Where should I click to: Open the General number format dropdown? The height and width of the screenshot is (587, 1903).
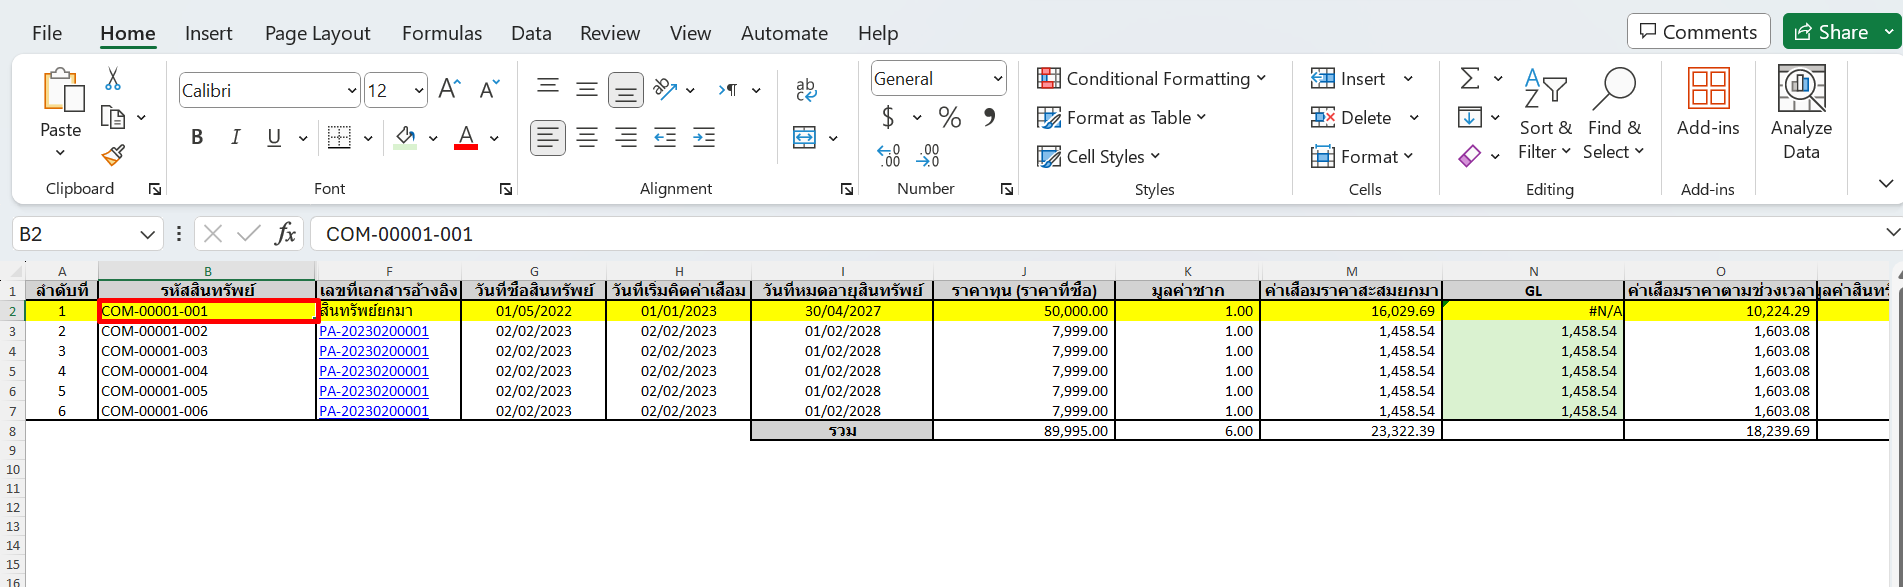tap(997, 79)
